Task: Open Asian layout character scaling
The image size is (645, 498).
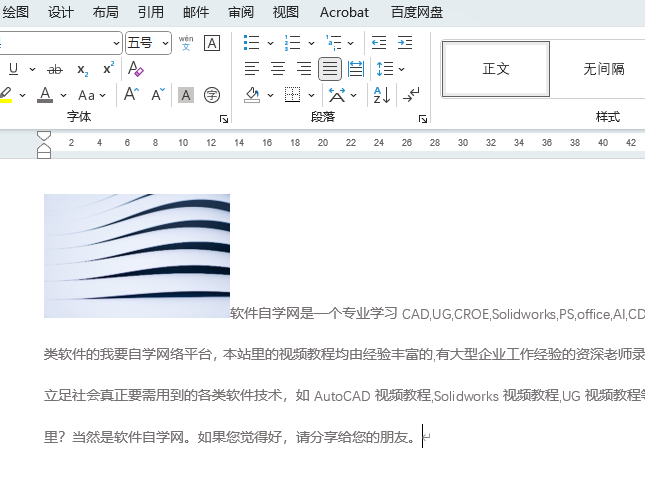Action: pyautogui.click(x=337, y=95)
